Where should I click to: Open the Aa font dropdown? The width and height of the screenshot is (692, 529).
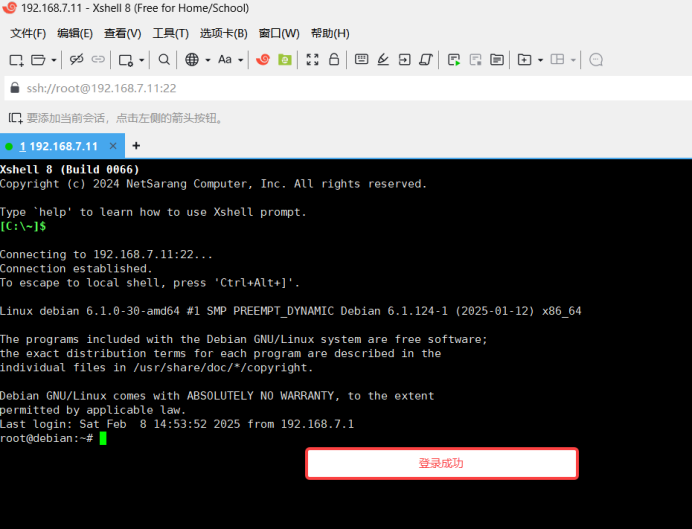[x=241, y=60]
